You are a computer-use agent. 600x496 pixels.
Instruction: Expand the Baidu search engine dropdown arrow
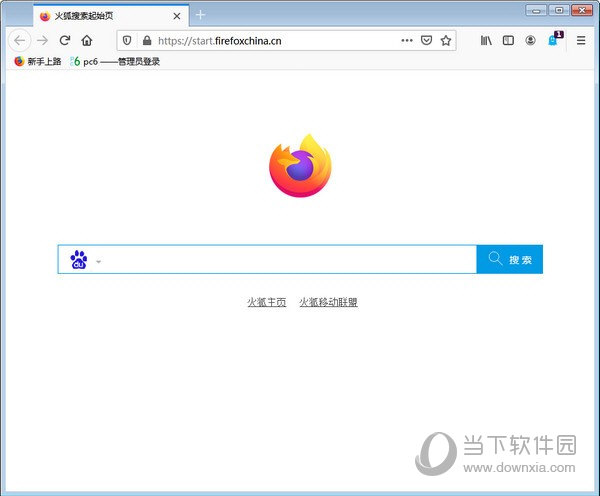[98, 262]
